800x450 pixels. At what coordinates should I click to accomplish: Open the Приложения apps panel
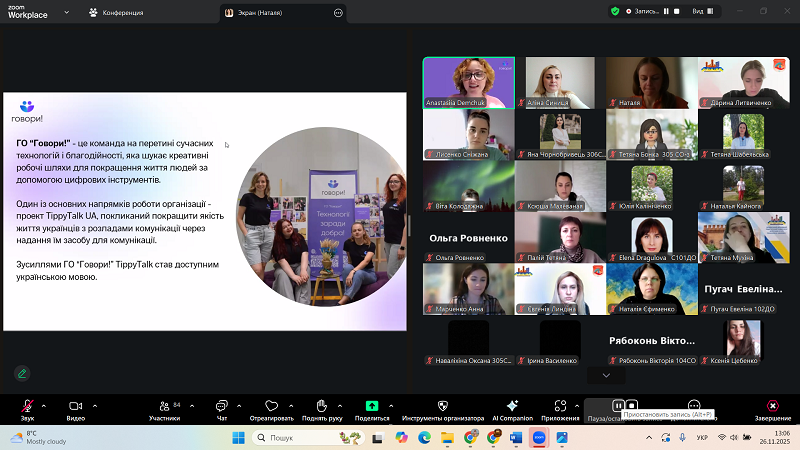click(560, 406)
